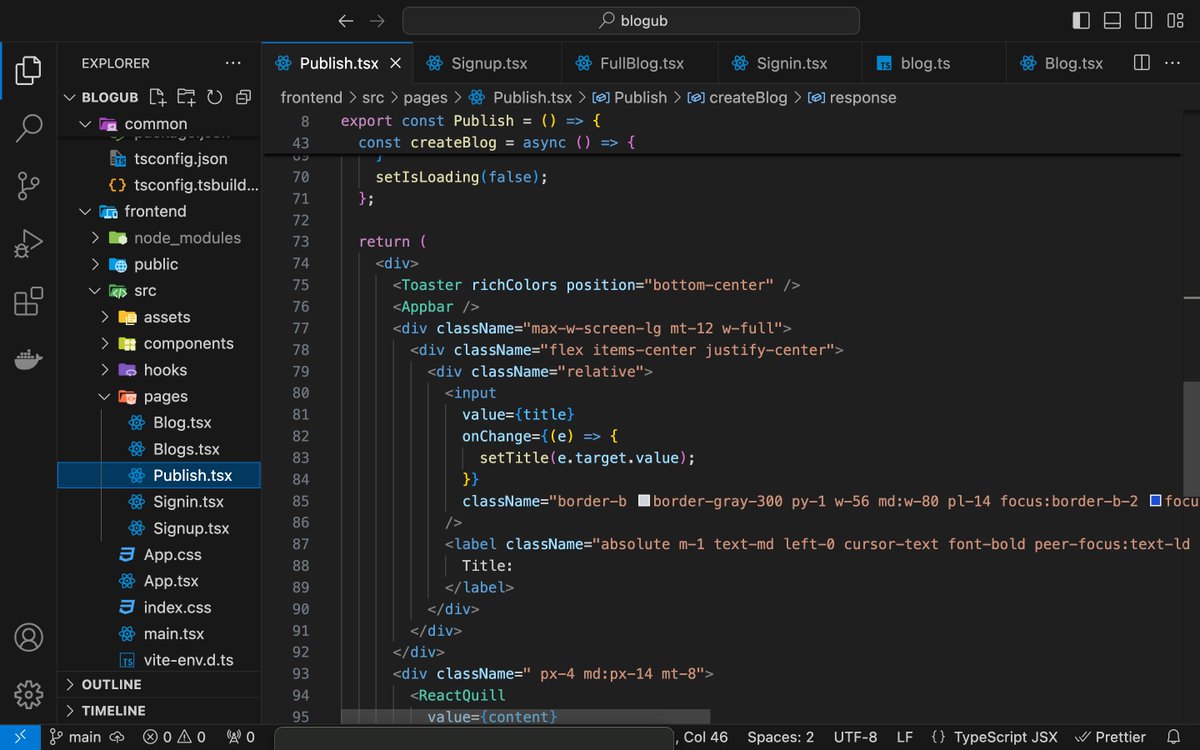1200x750 pixels.
Task: Open the Explorer view in activity bar
Action: [x=29, y=70]
